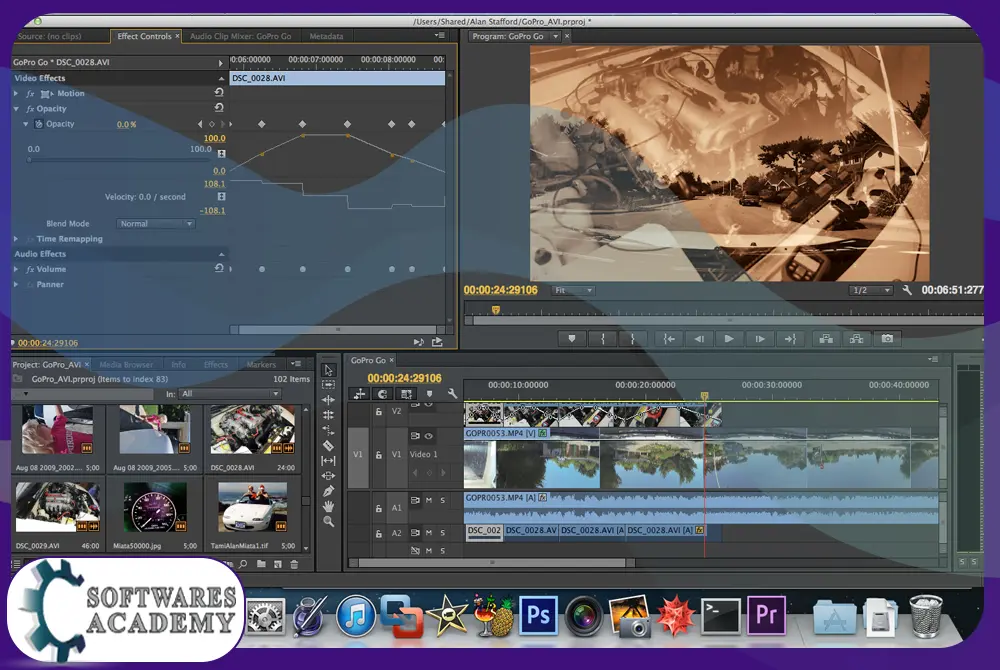This screenshot has height=670, width=1000.
Task: Collapse the Opacity effect group
Action: [16, 108]
